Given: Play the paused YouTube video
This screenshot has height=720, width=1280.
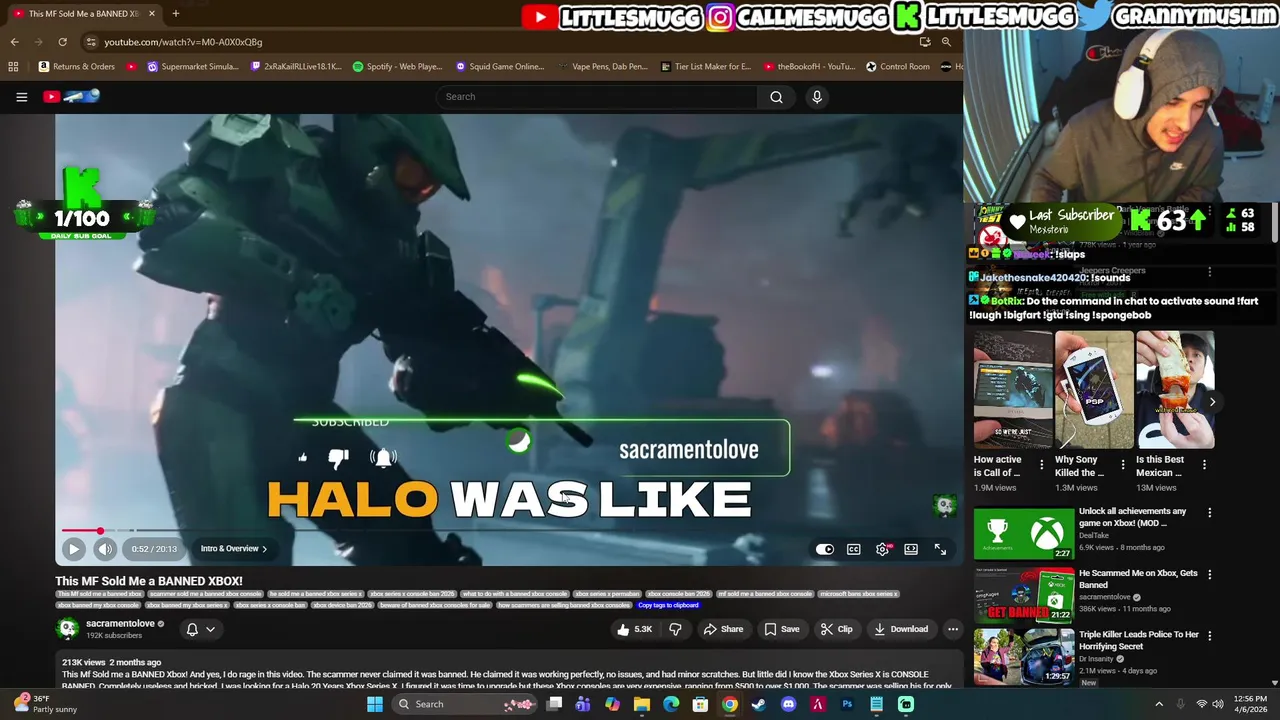Looking at the screenshot, I should (x=74, y=549).
